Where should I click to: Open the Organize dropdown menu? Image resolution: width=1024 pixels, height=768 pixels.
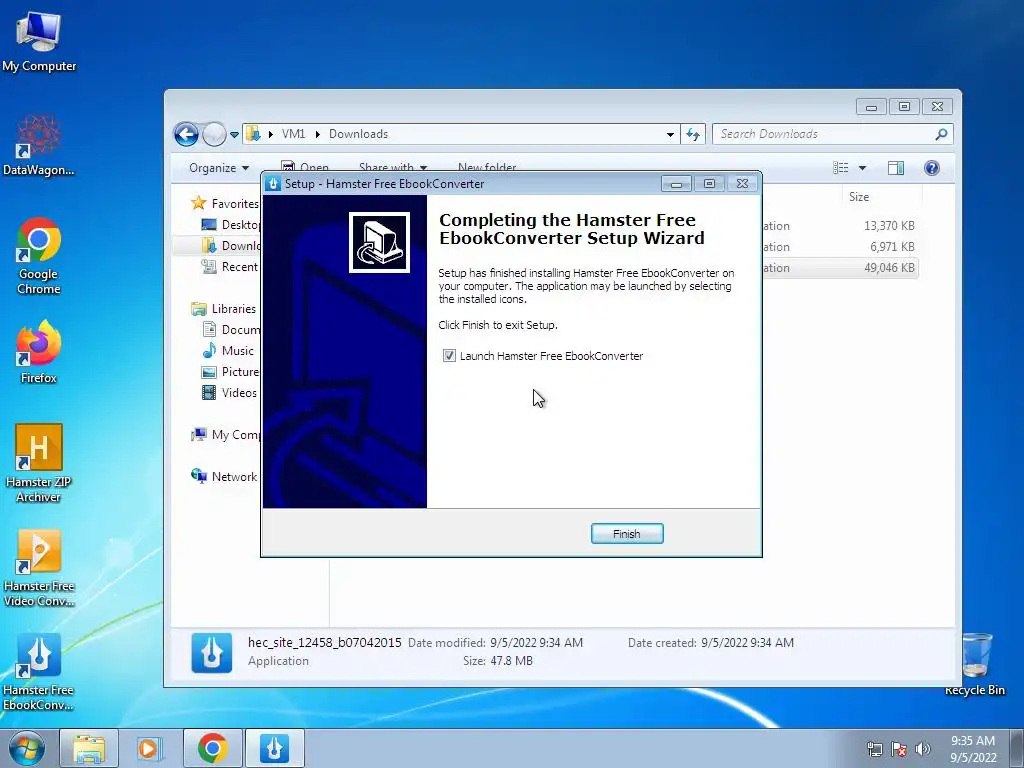[219, 168]
